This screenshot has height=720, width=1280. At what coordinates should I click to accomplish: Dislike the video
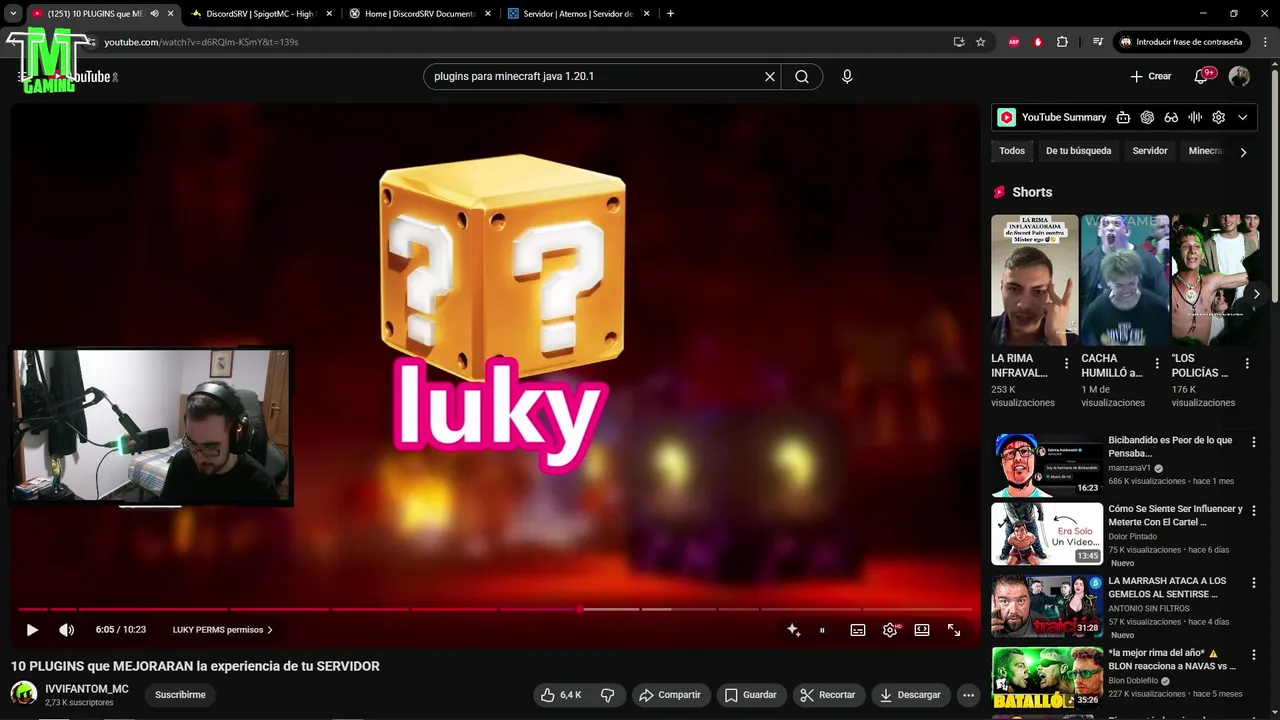coord(607,695)
